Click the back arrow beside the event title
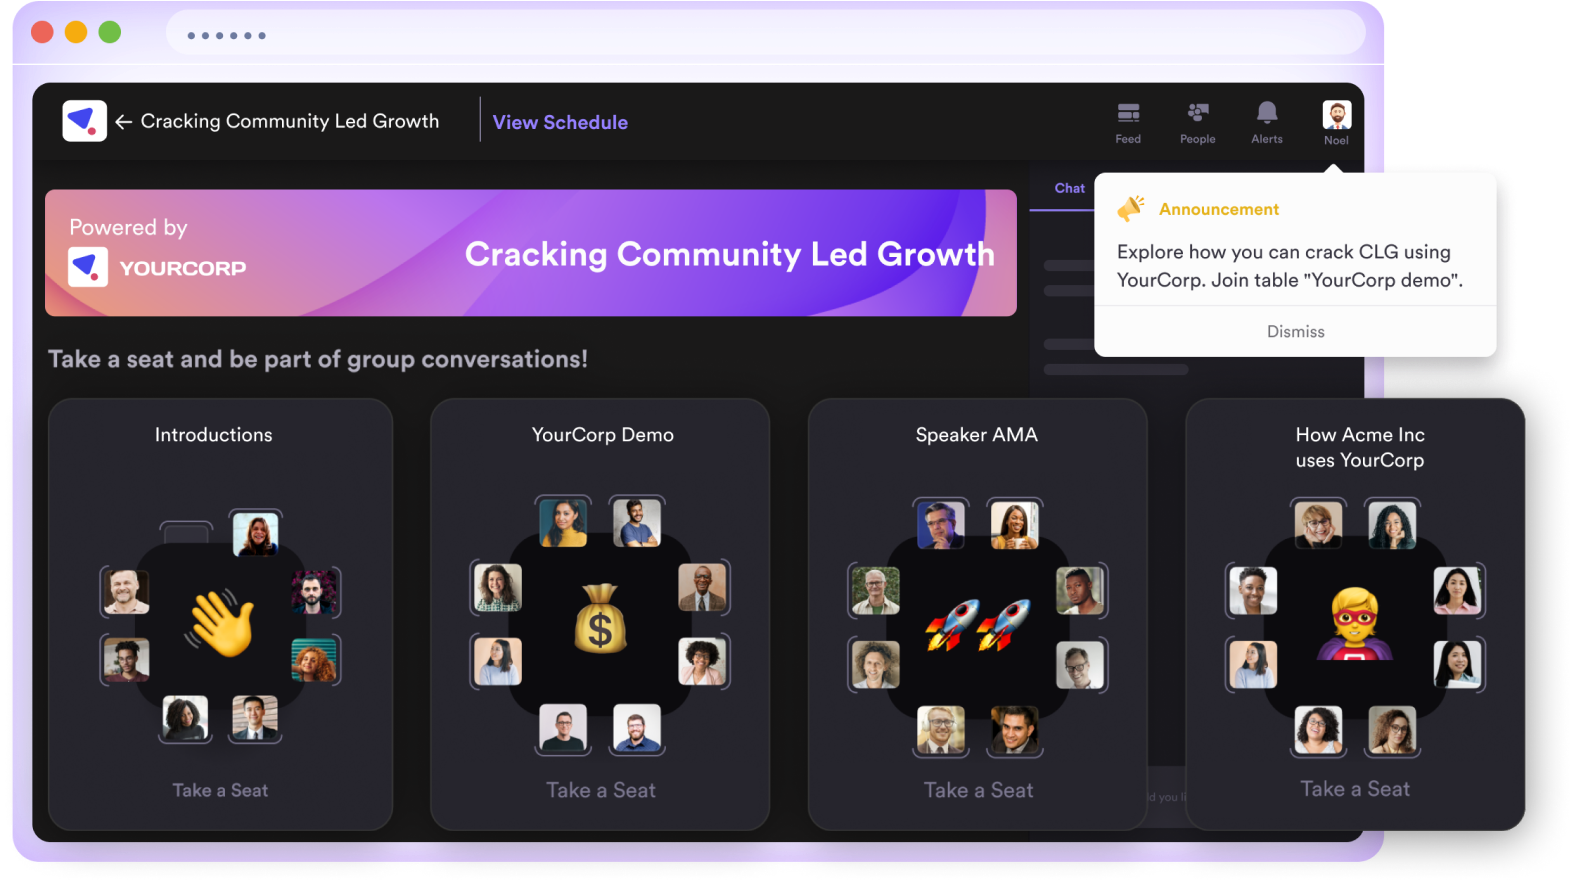The width and height of the screenshot is (1574, 884). (x=123, y=122)
